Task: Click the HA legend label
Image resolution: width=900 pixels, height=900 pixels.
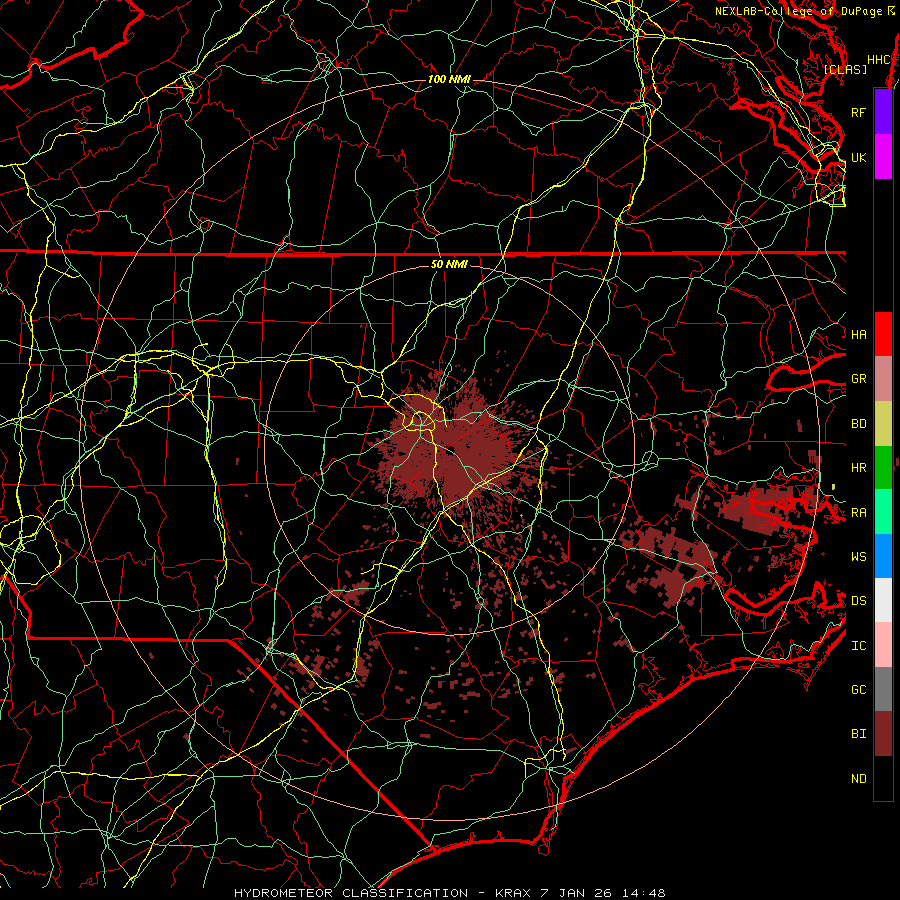Action: click(x=858, y=335)
